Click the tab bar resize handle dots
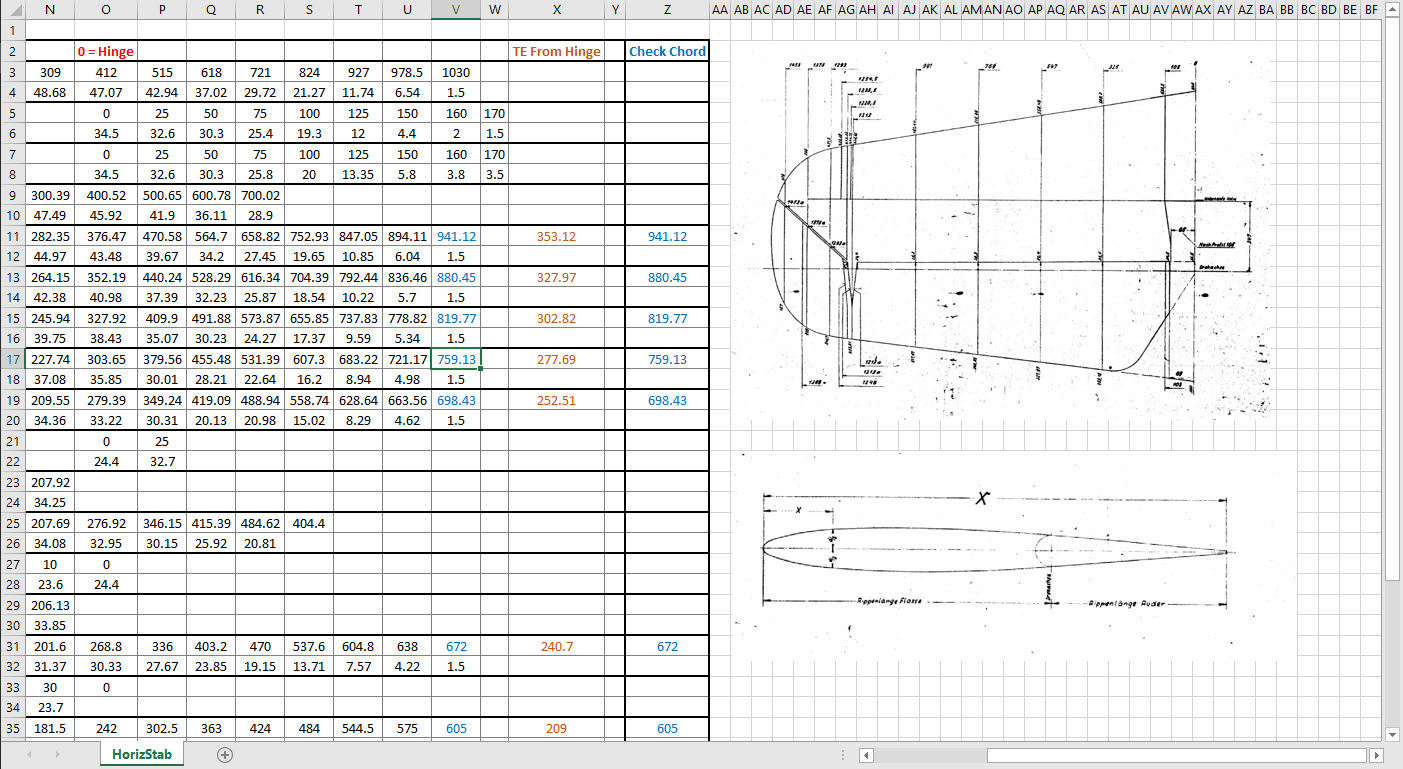 (841, 755)
